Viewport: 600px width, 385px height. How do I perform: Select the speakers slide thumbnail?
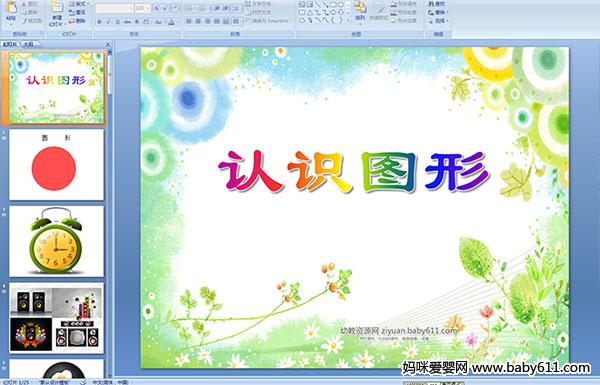coord(57,318)
